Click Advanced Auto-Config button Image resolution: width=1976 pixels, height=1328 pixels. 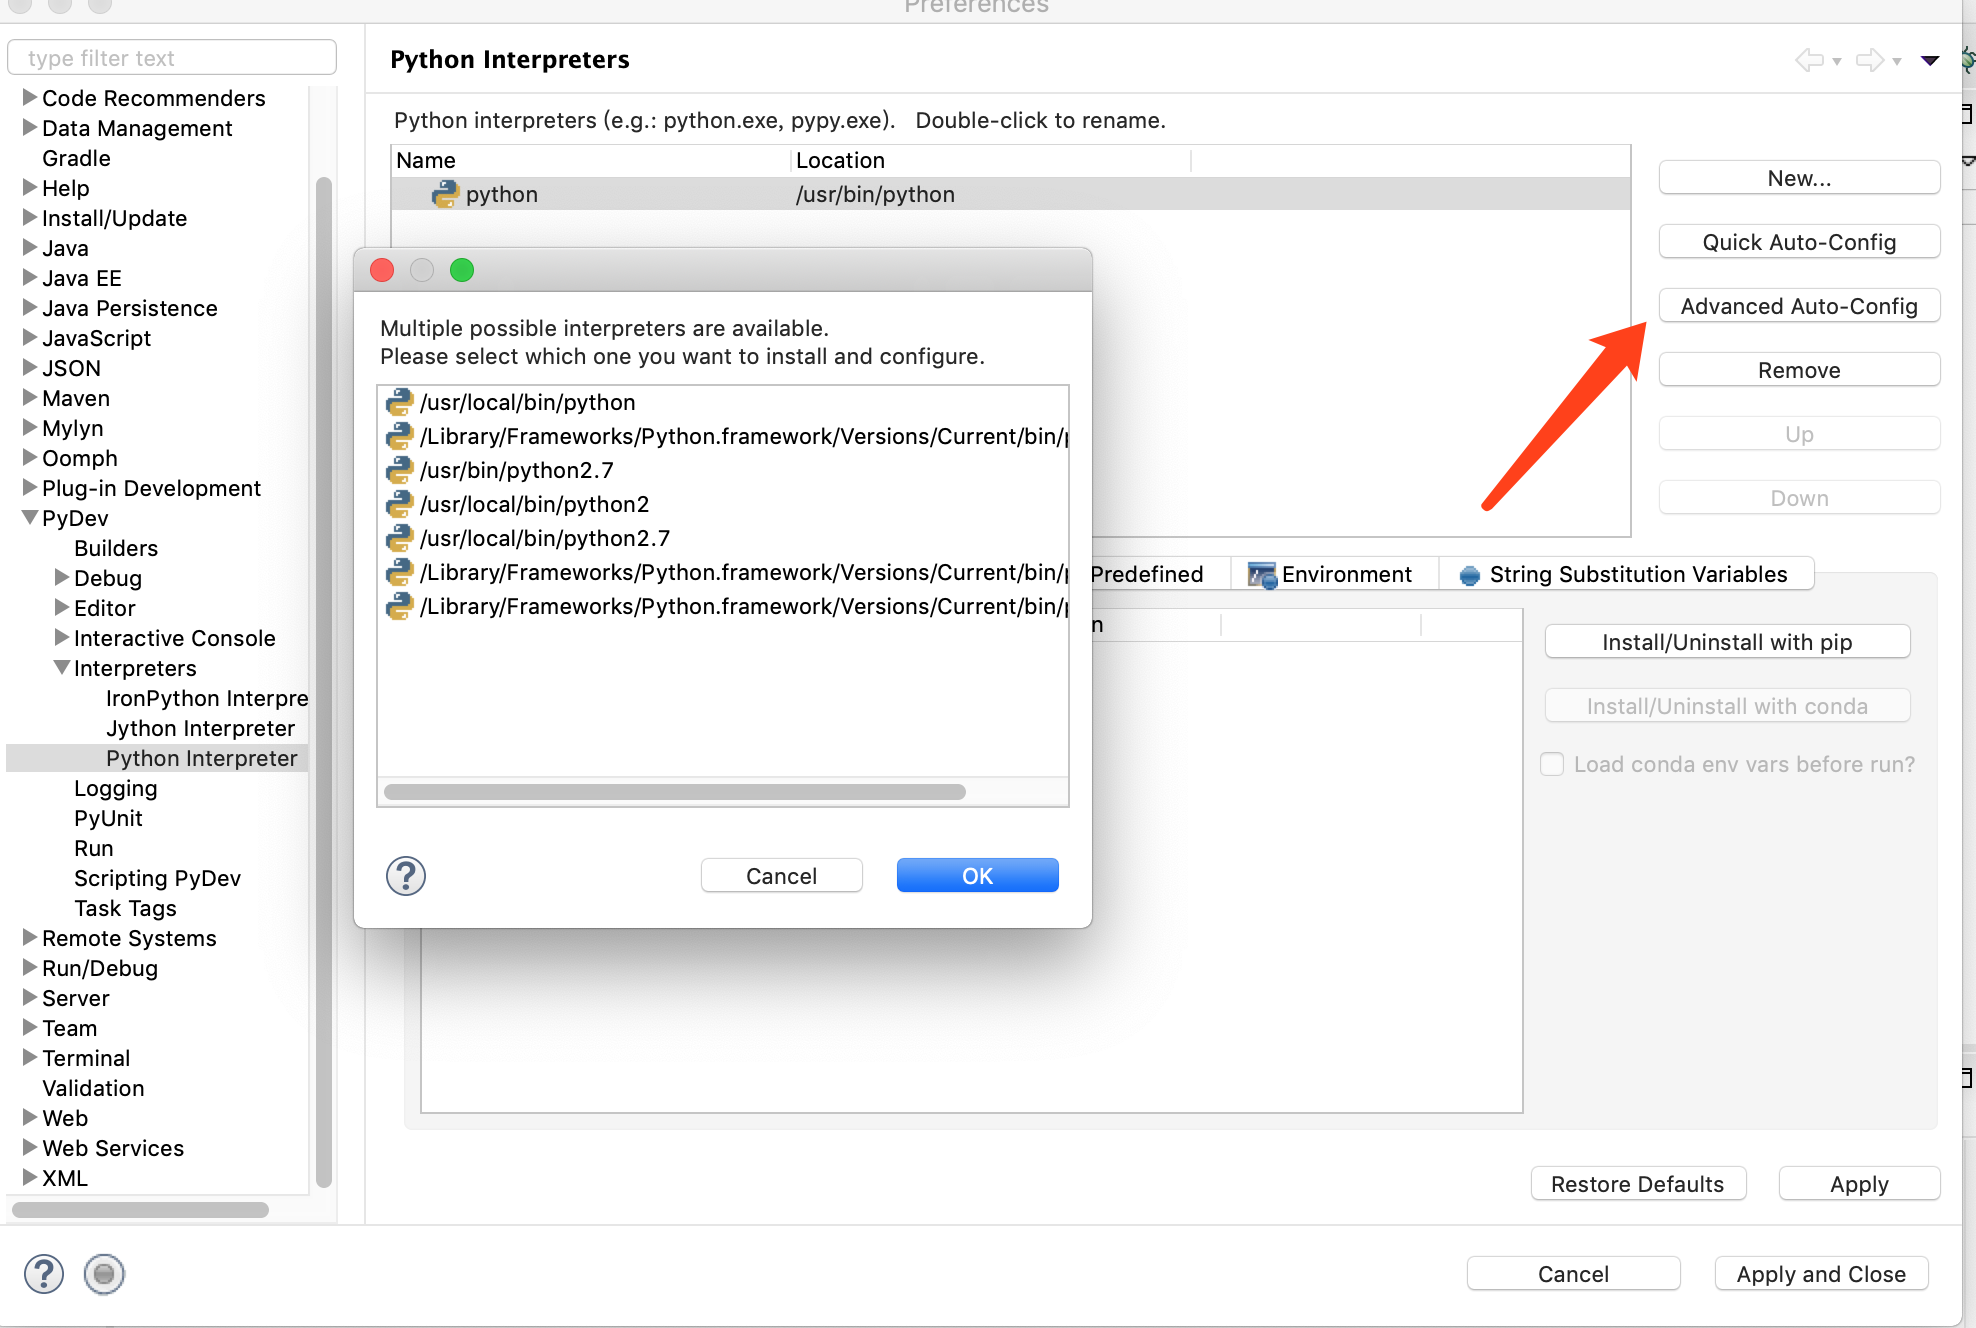pos(1799,306)
